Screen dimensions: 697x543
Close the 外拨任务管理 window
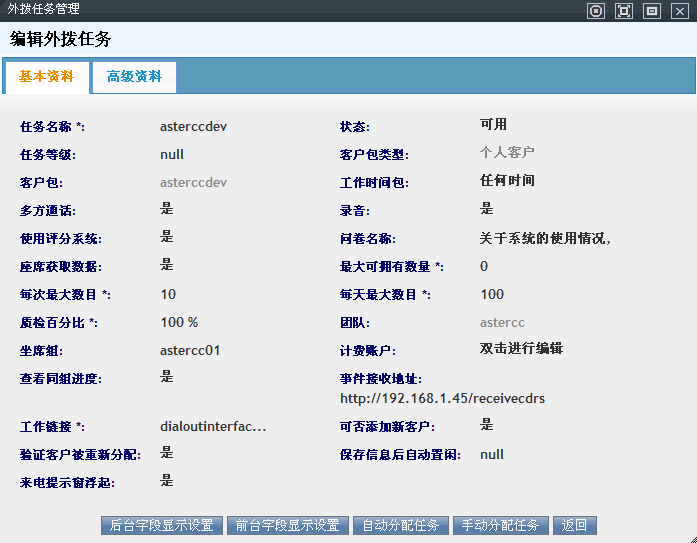[x=680, y=11]
